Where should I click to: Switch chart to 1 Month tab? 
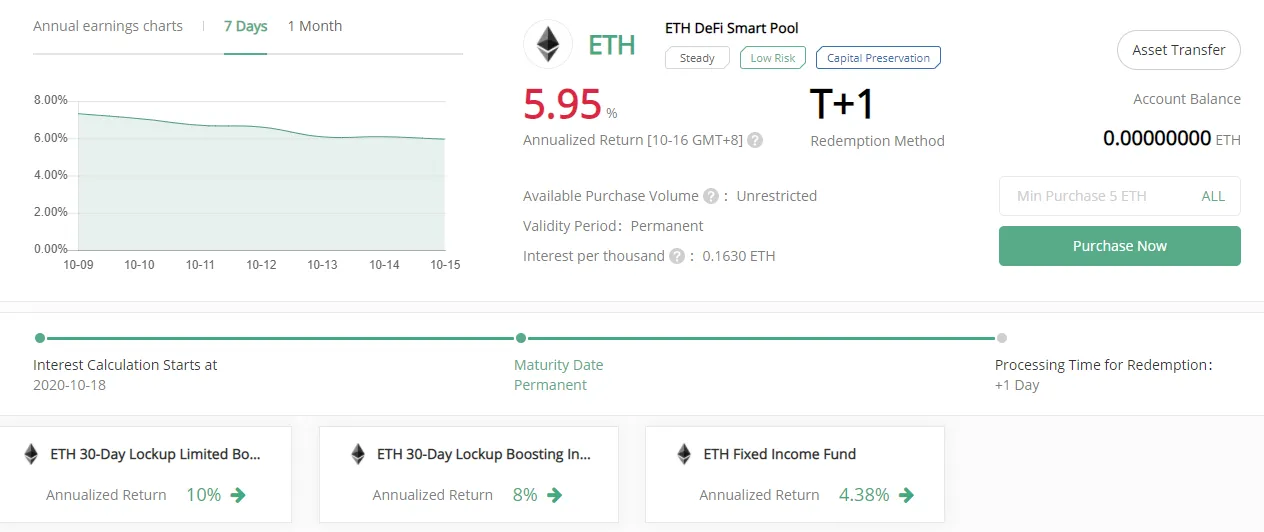click(x=315, y=26)
